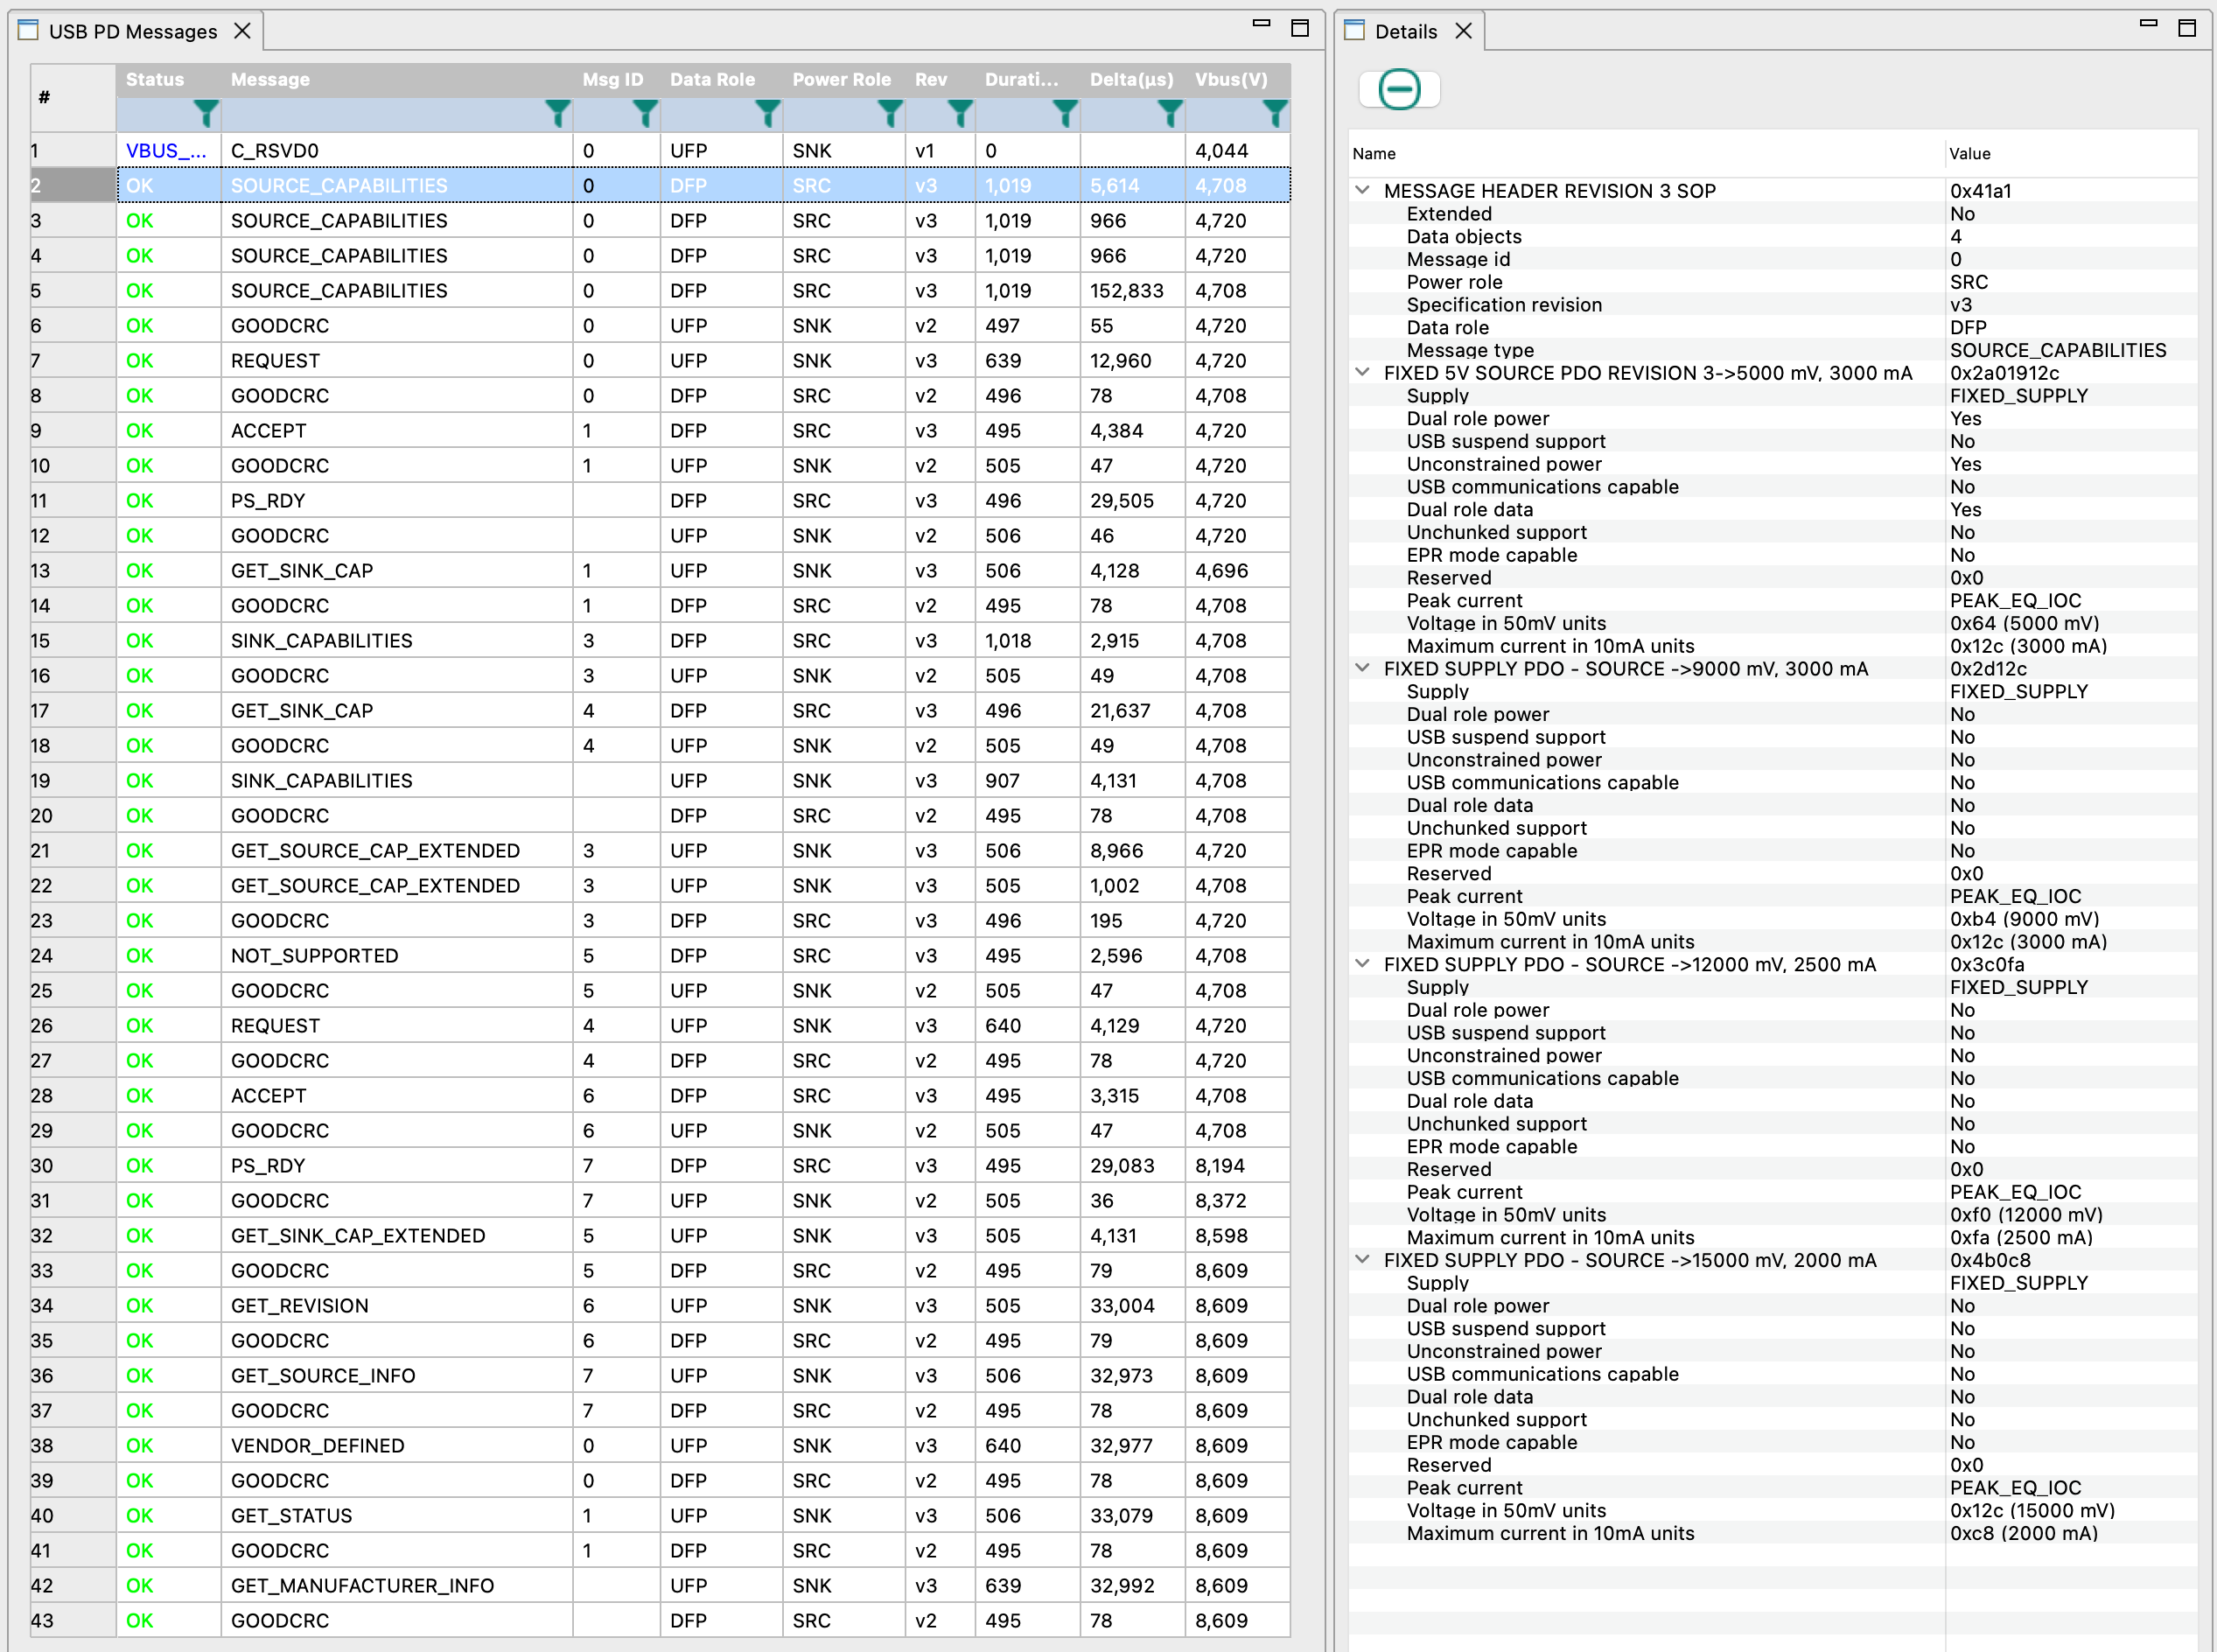The width and height of the screenshot is (2217, 1652).
Task: Select the NOT_SUPPORTED message row
Action: point(314,955)
